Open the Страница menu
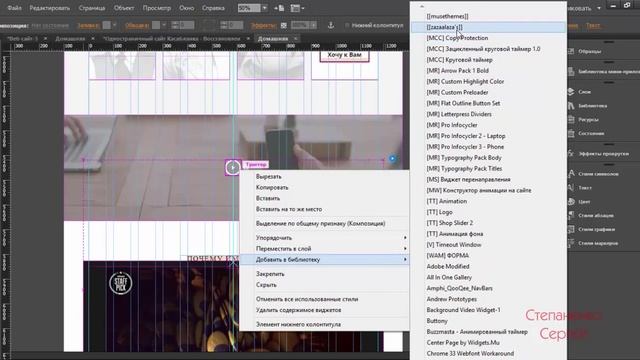This screenshot has height=360, width=640. click(92, 8)
